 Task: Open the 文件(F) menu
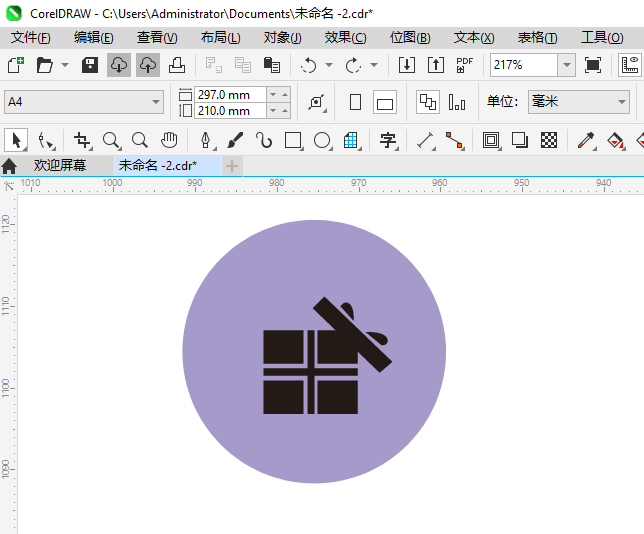click(x=30, y=38)
